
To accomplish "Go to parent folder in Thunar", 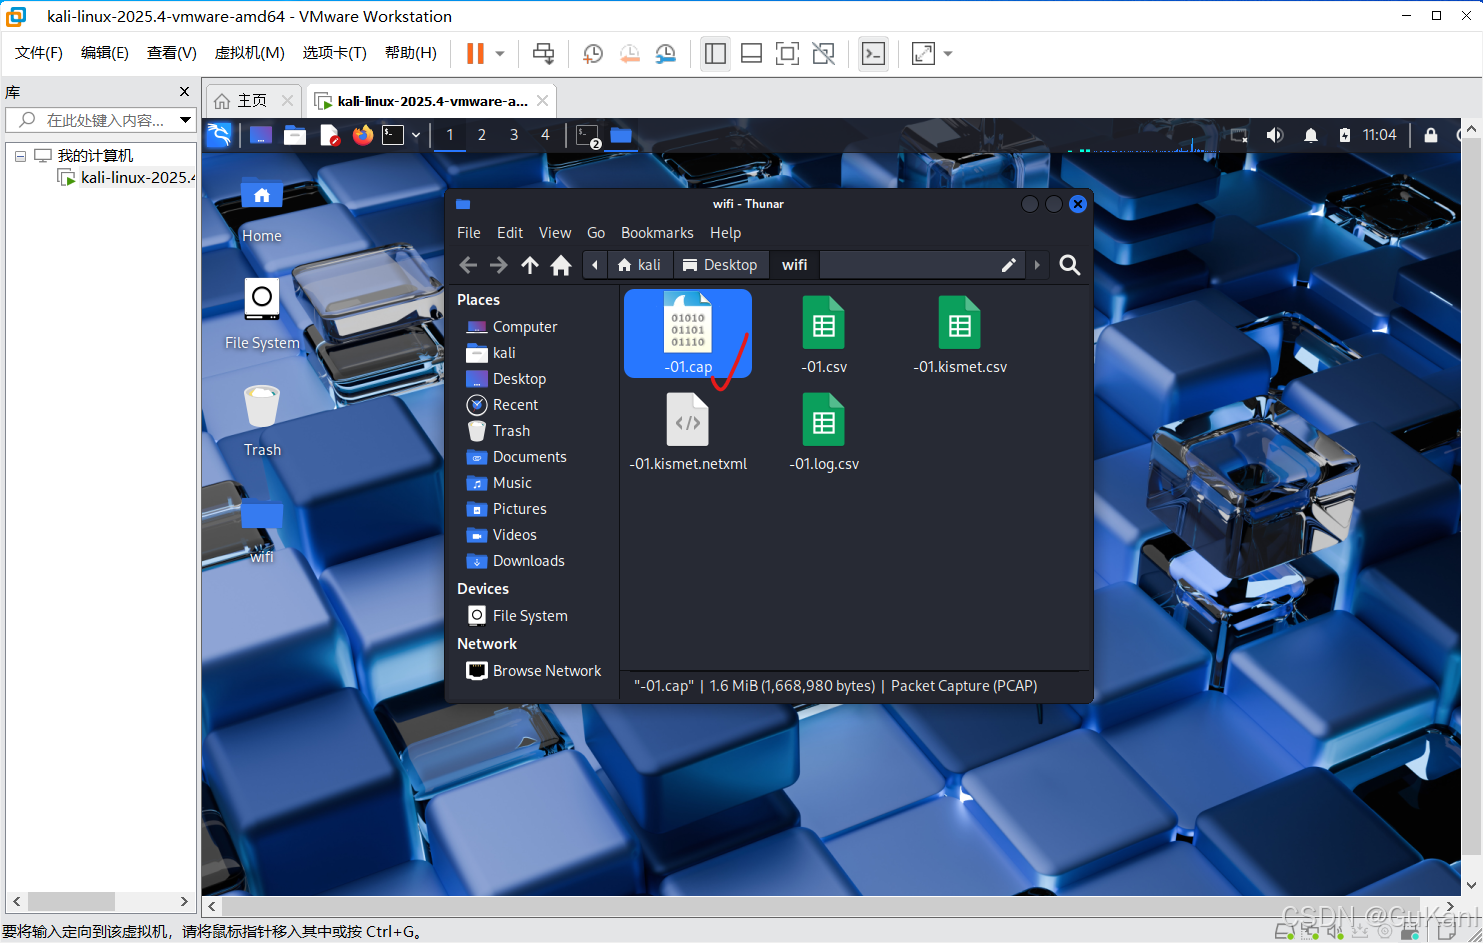I will coord(530,265).
